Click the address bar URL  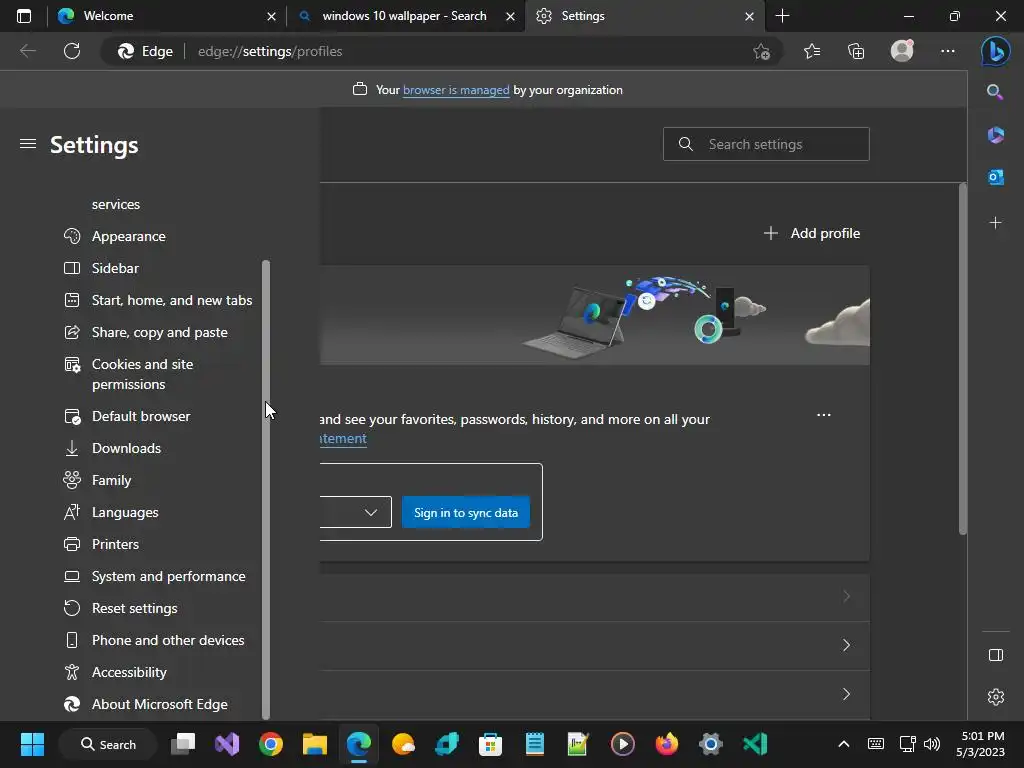point(270,51)
